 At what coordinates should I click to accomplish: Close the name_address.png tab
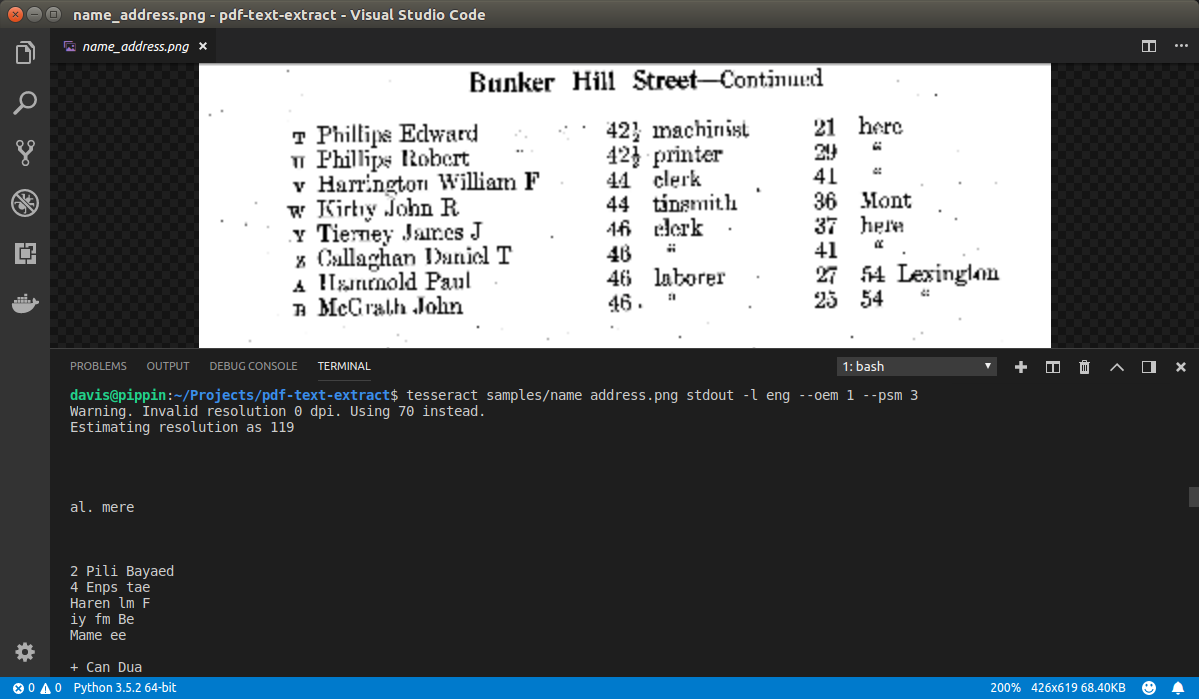click(x=203, y=47)
